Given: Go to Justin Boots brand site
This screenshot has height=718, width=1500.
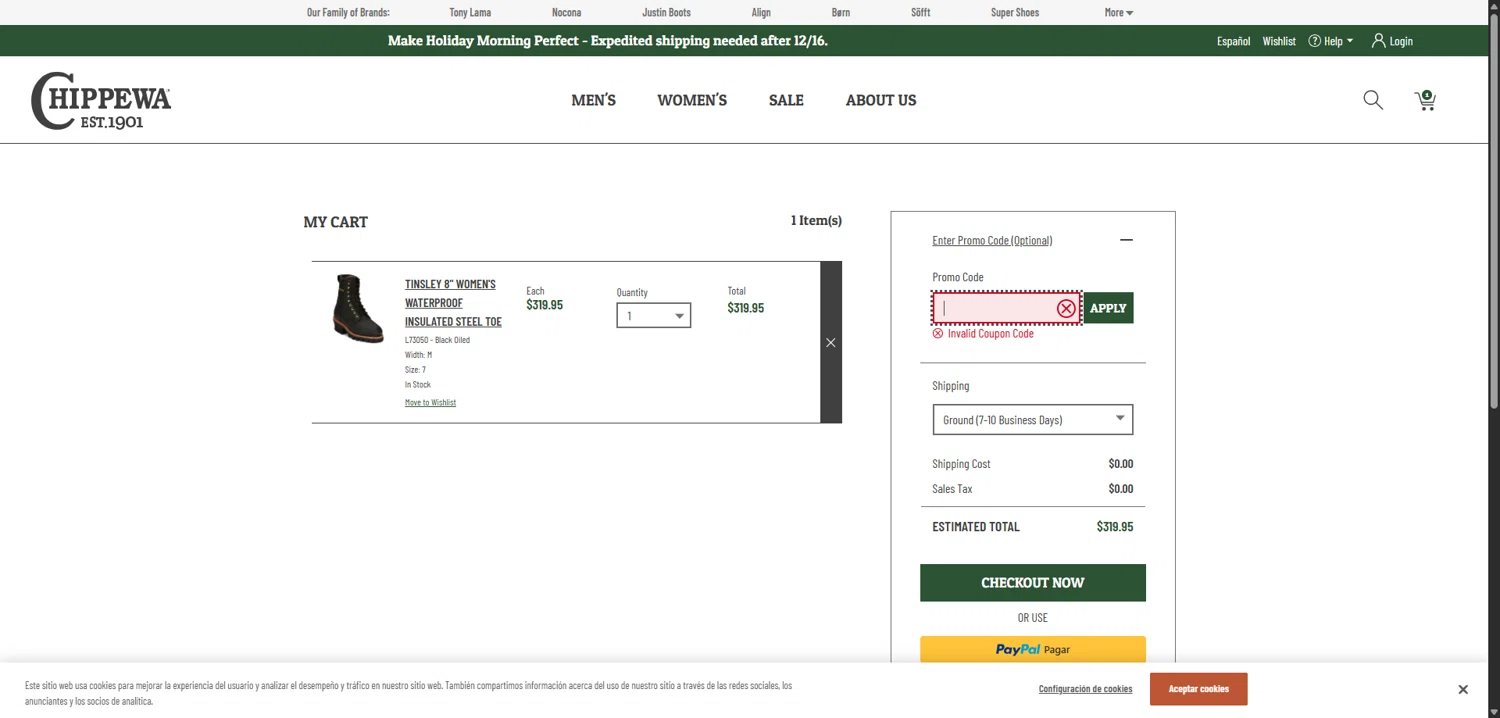Looking at the screenshot, I should click(x=666, y=12).
